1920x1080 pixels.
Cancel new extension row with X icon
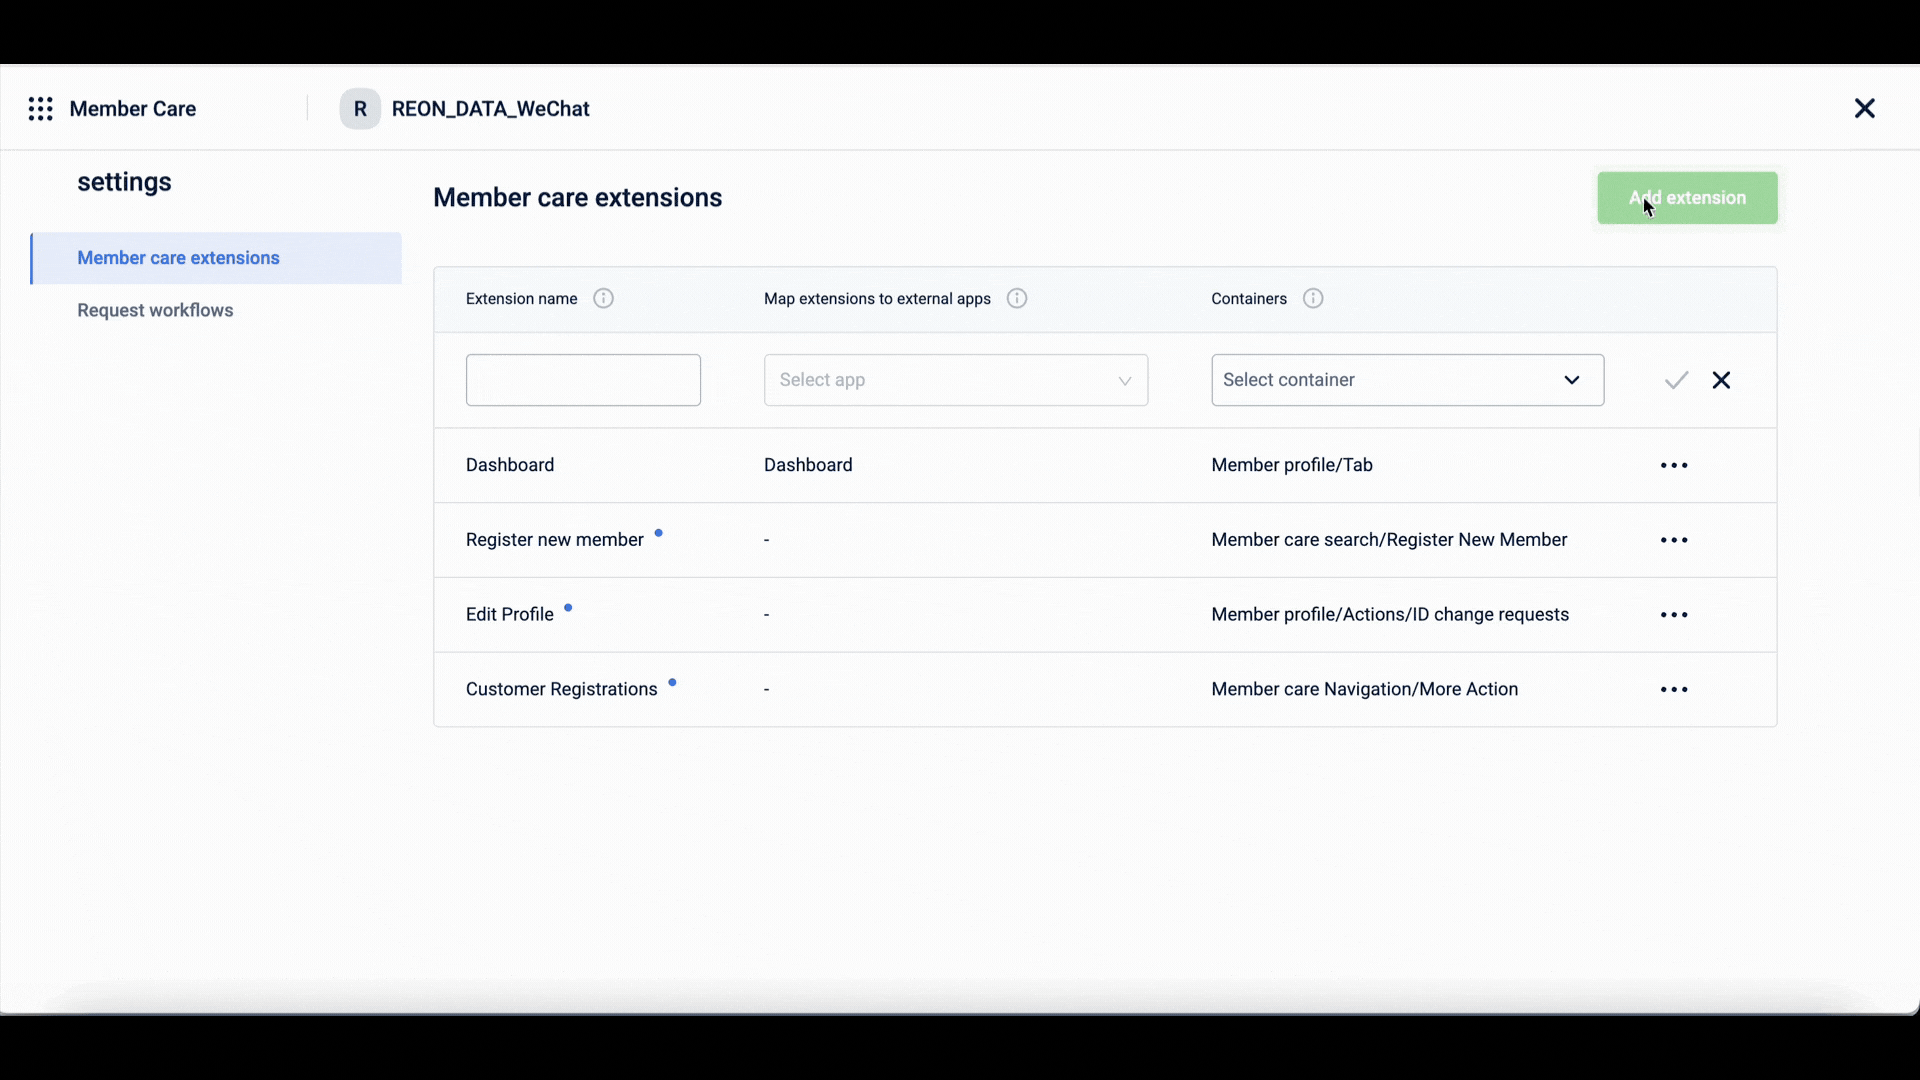point(1721,380)
